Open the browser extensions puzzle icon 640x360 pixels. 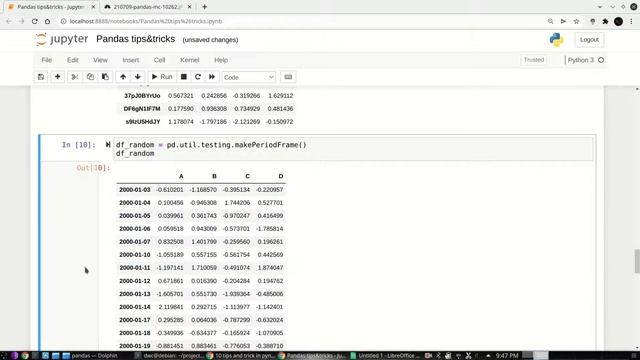point(605,21)
